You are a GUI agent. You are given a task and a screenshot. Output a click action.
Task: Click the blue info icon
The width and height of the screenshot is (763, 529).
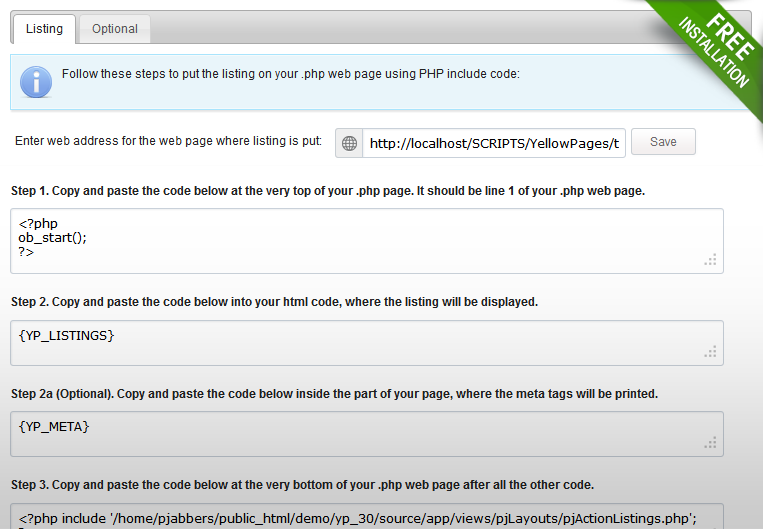(36, 82)
